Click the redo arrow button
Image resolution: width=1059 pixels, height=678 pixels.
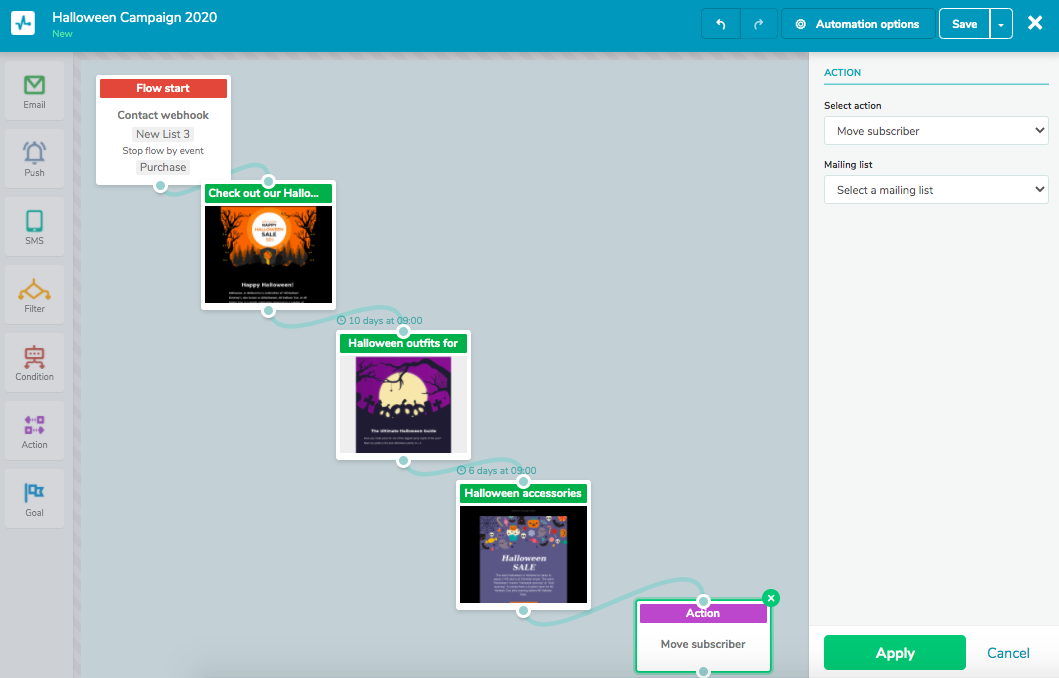tap(758, 24)
